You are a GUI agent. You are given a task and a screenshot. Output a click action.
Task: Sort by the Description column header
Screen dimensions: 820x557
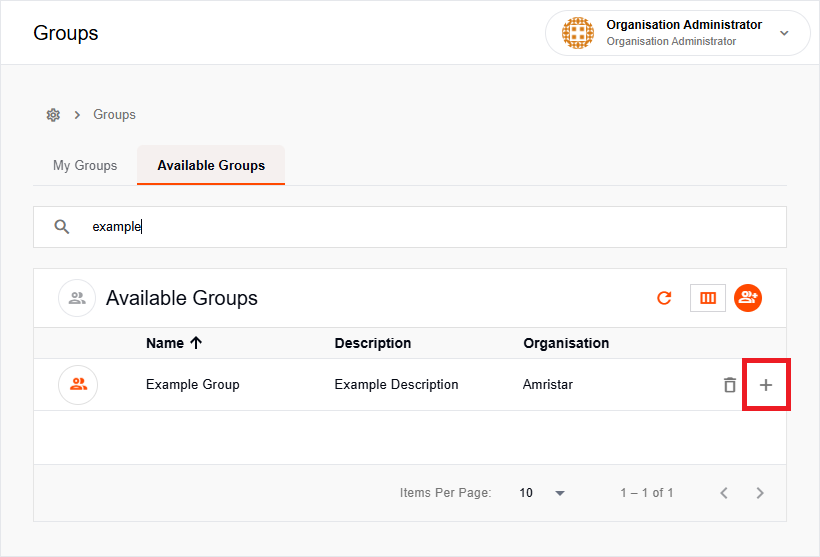click(372, 343)
